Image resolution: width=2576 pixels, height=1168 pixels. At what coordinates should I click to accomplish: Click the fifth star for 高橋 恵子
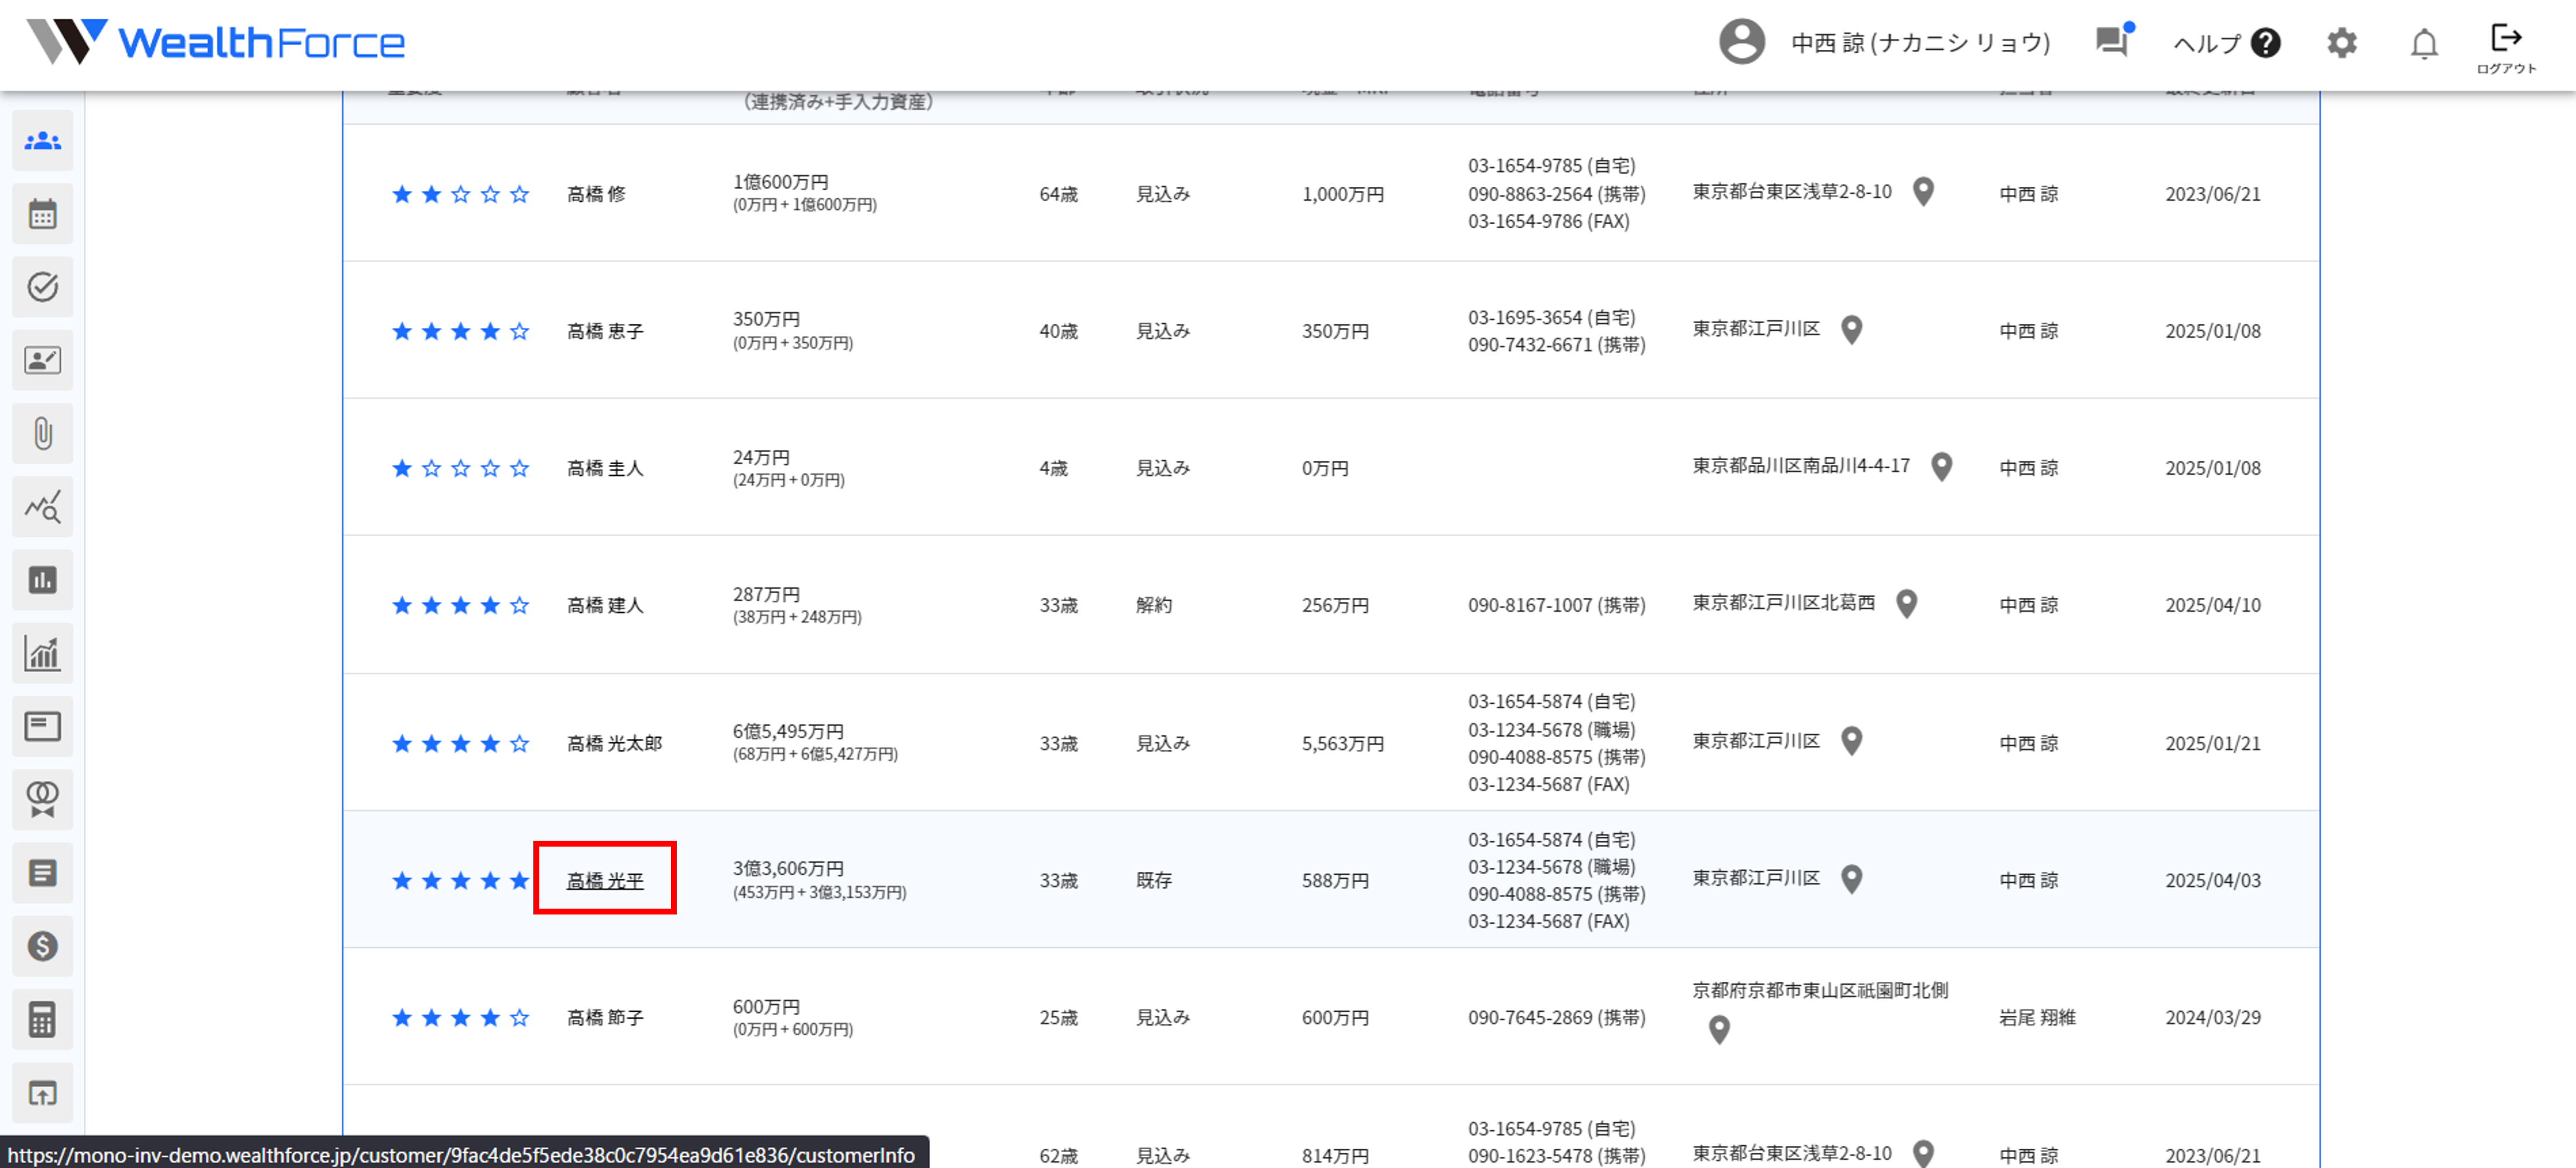pos(519,331)
